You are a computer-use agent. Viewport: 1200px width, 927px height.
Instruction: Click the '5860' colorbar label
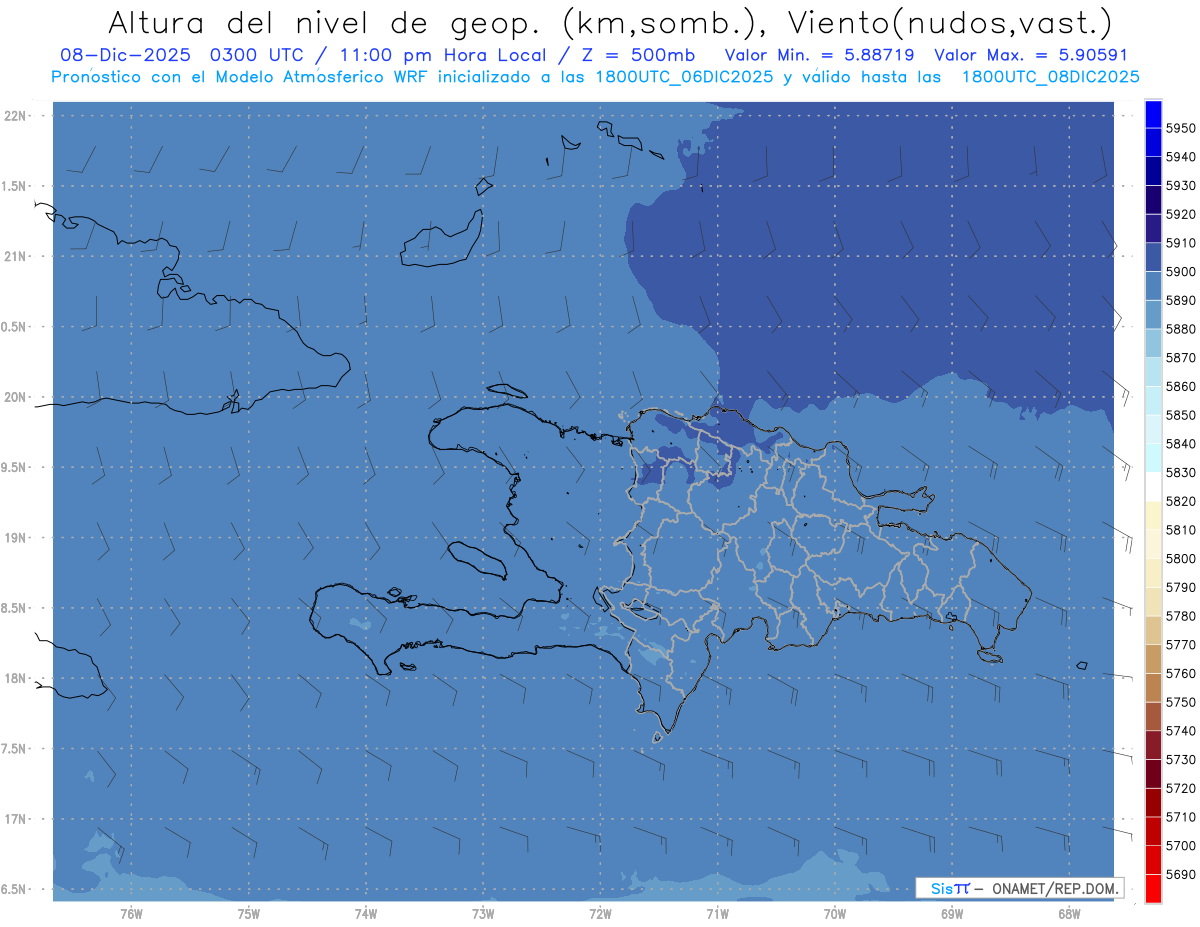coord(1180,386)
